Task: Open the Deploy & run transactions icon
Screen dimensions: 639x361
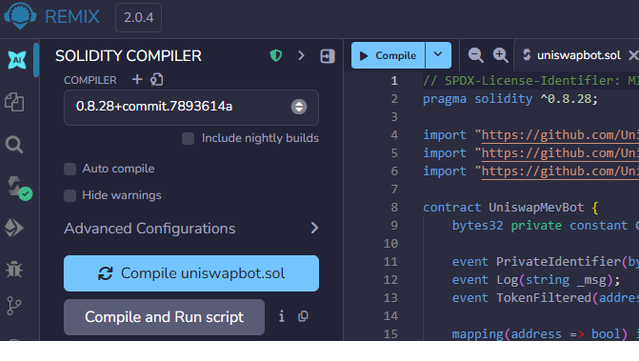Action: (14, 228)
